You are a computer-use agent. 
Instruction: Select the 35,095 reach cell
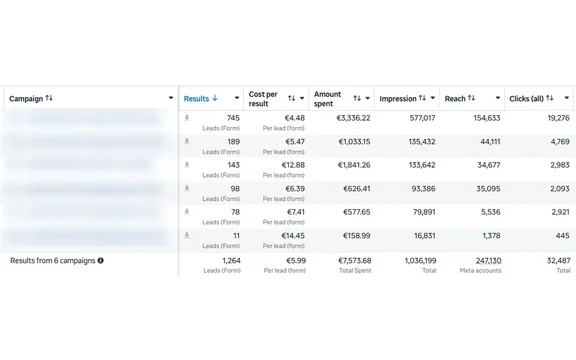(x=488, y=188)
